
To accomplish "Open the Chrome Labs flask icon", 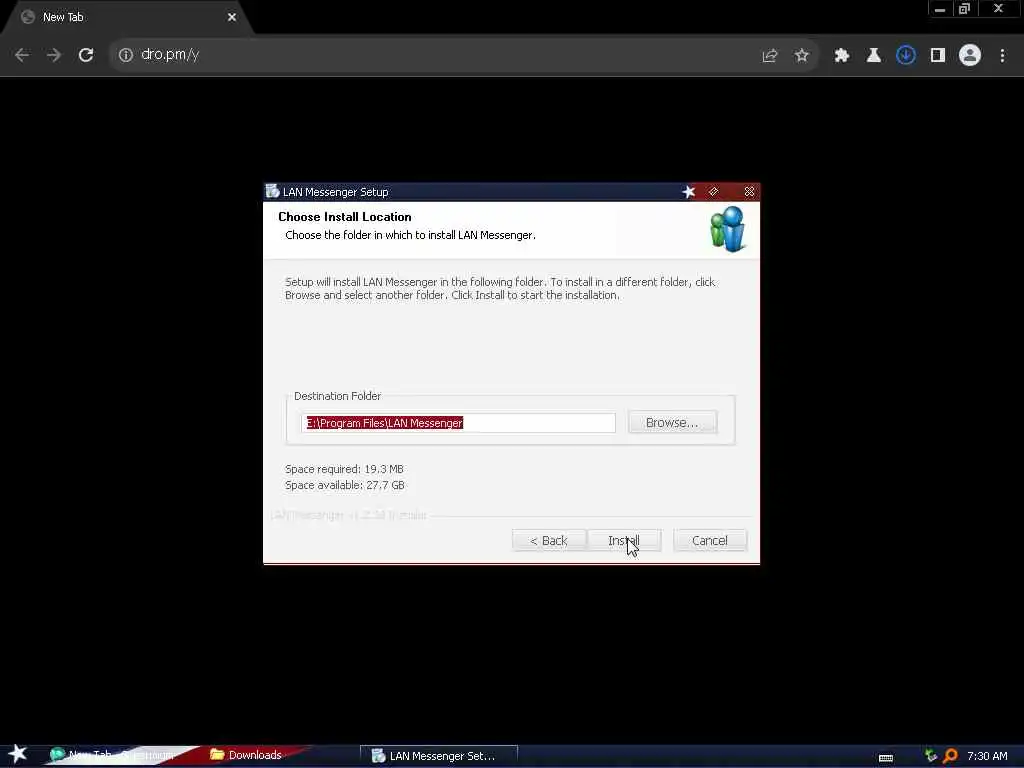I will [x=873, y=56].
